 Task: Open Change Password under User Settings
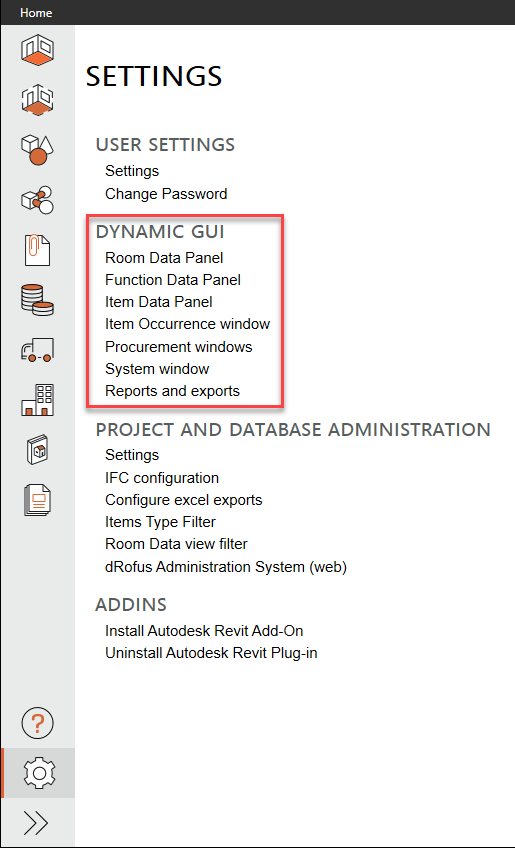166,194
